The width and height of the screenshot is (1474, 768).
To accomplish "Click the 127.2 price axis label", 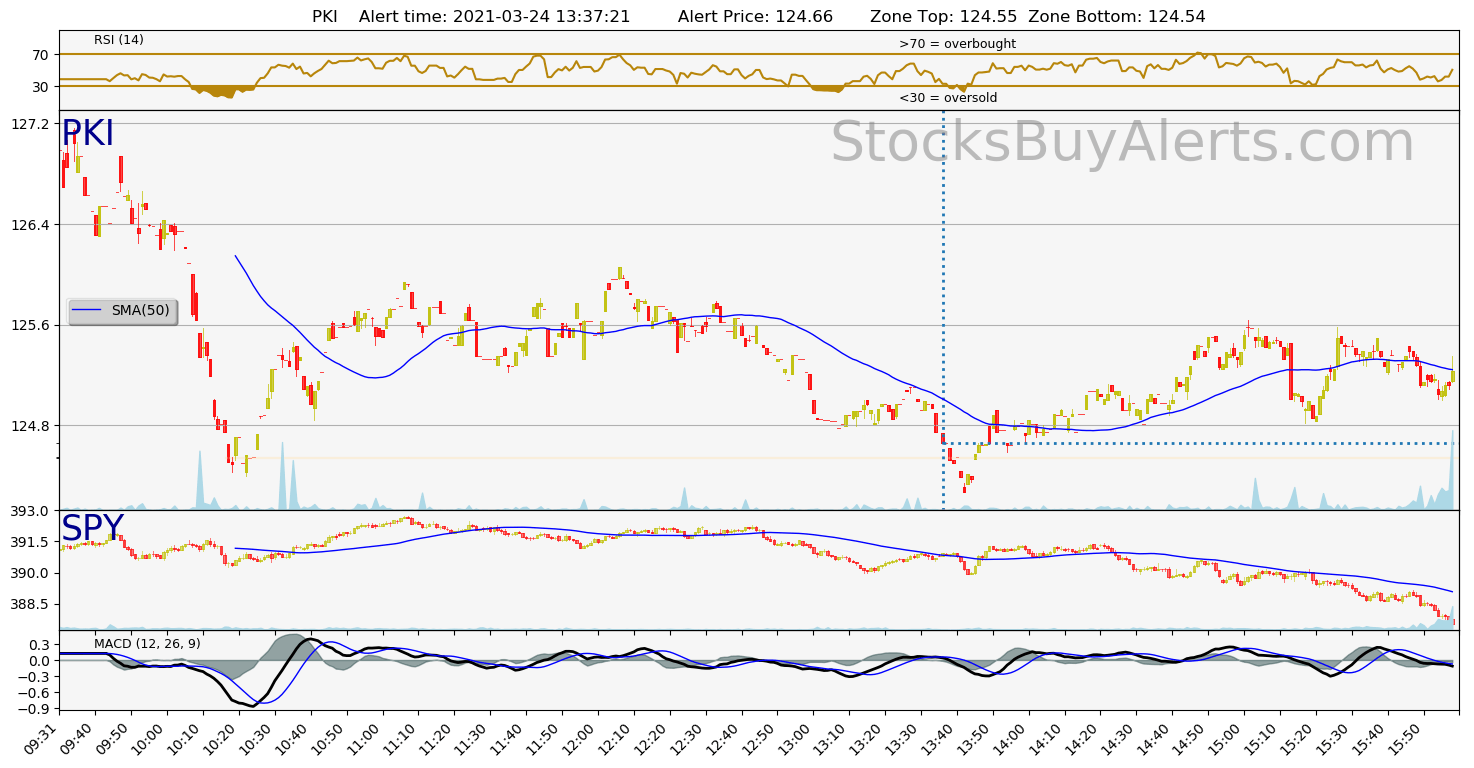I will (x=30, y=124).
